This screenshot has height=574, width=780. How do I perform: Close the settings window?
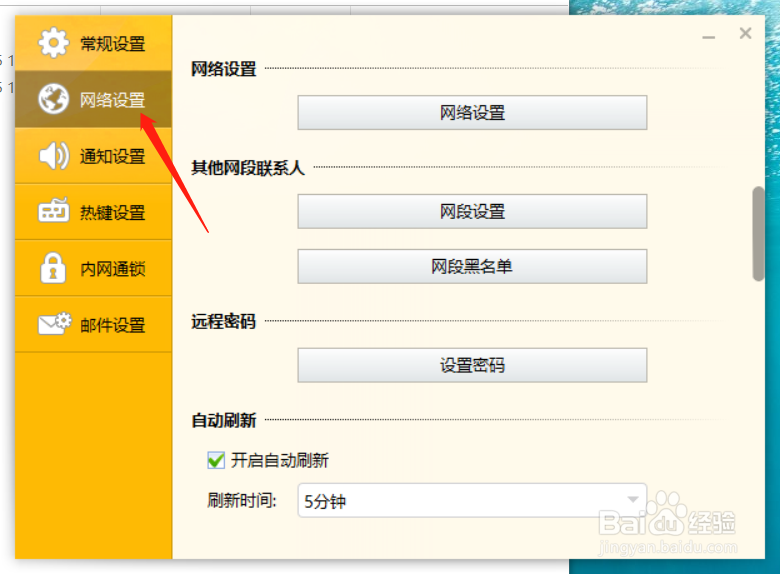point(745,33)
